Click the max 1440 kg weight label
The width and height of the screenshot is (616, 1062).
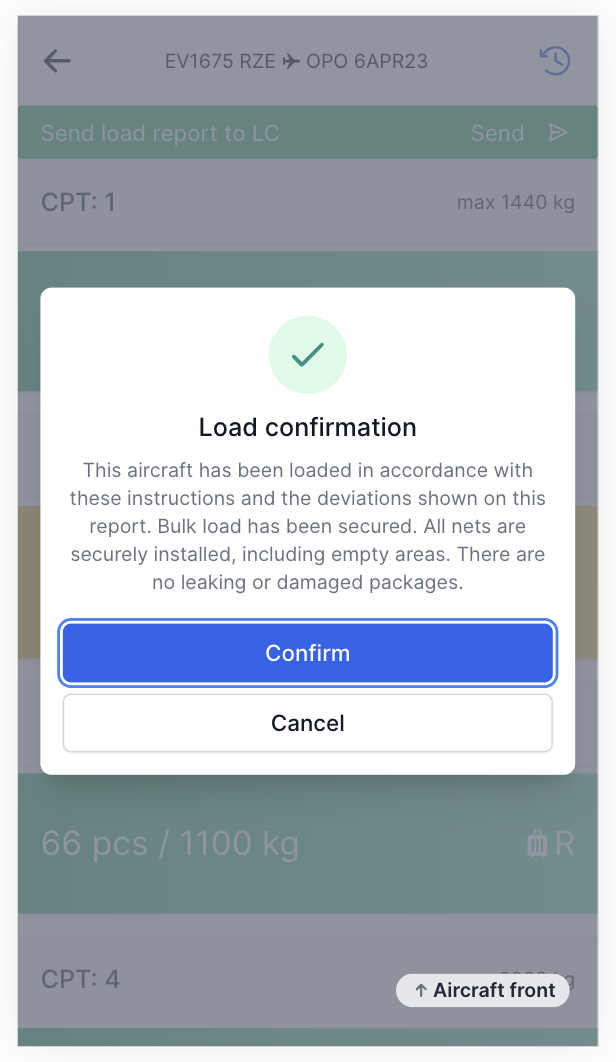pyautogui.click(x=515, y=202)
